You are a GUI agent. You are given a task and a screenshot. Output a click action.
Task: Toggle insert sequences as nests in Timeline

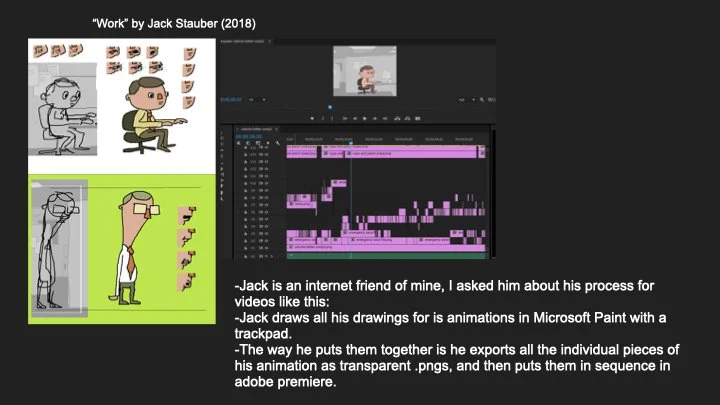tap(239, 143)
